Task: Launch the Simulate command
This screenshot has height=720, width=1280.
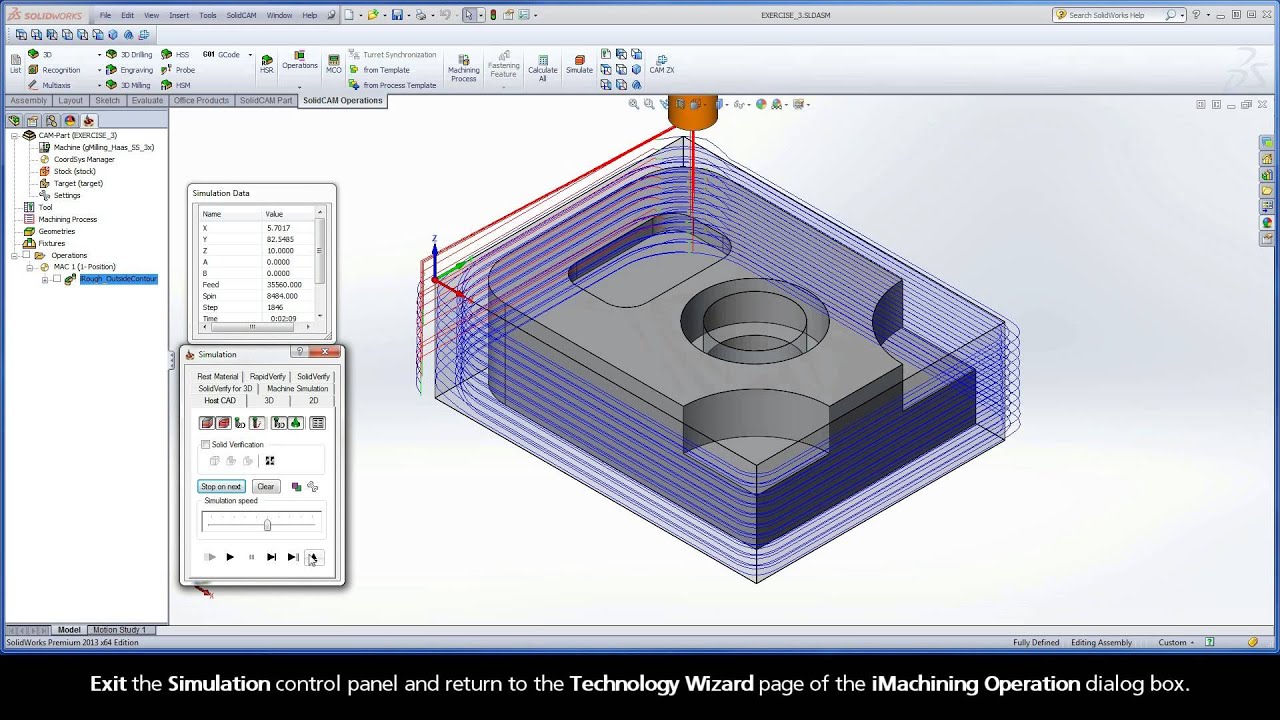Action: 579,64
